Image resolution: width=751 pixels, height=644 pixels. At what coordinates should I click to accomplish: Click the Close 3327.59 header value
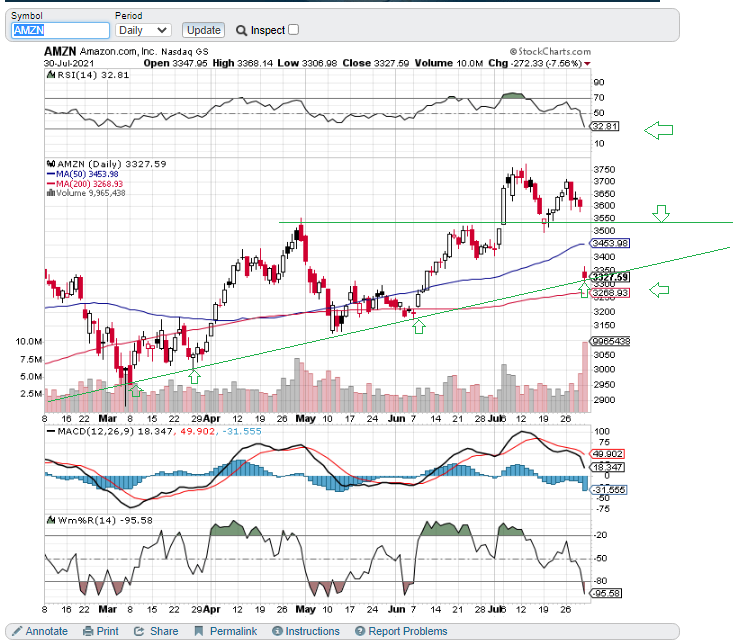[376, 63]
